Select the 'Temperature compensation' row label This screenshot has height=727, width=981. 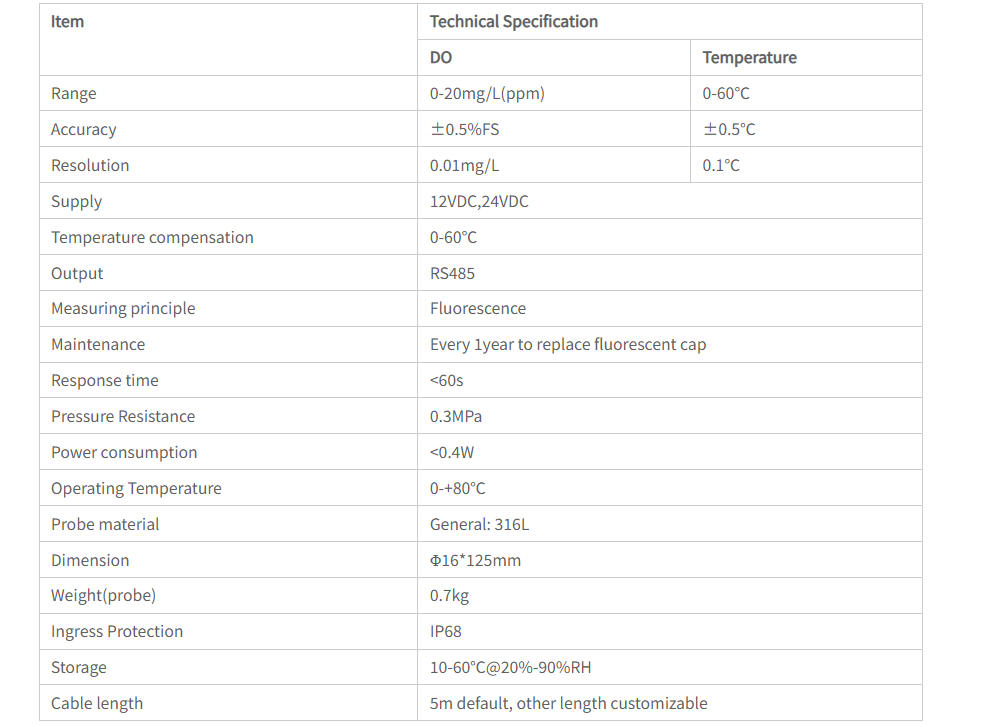(x=152, y=238)
